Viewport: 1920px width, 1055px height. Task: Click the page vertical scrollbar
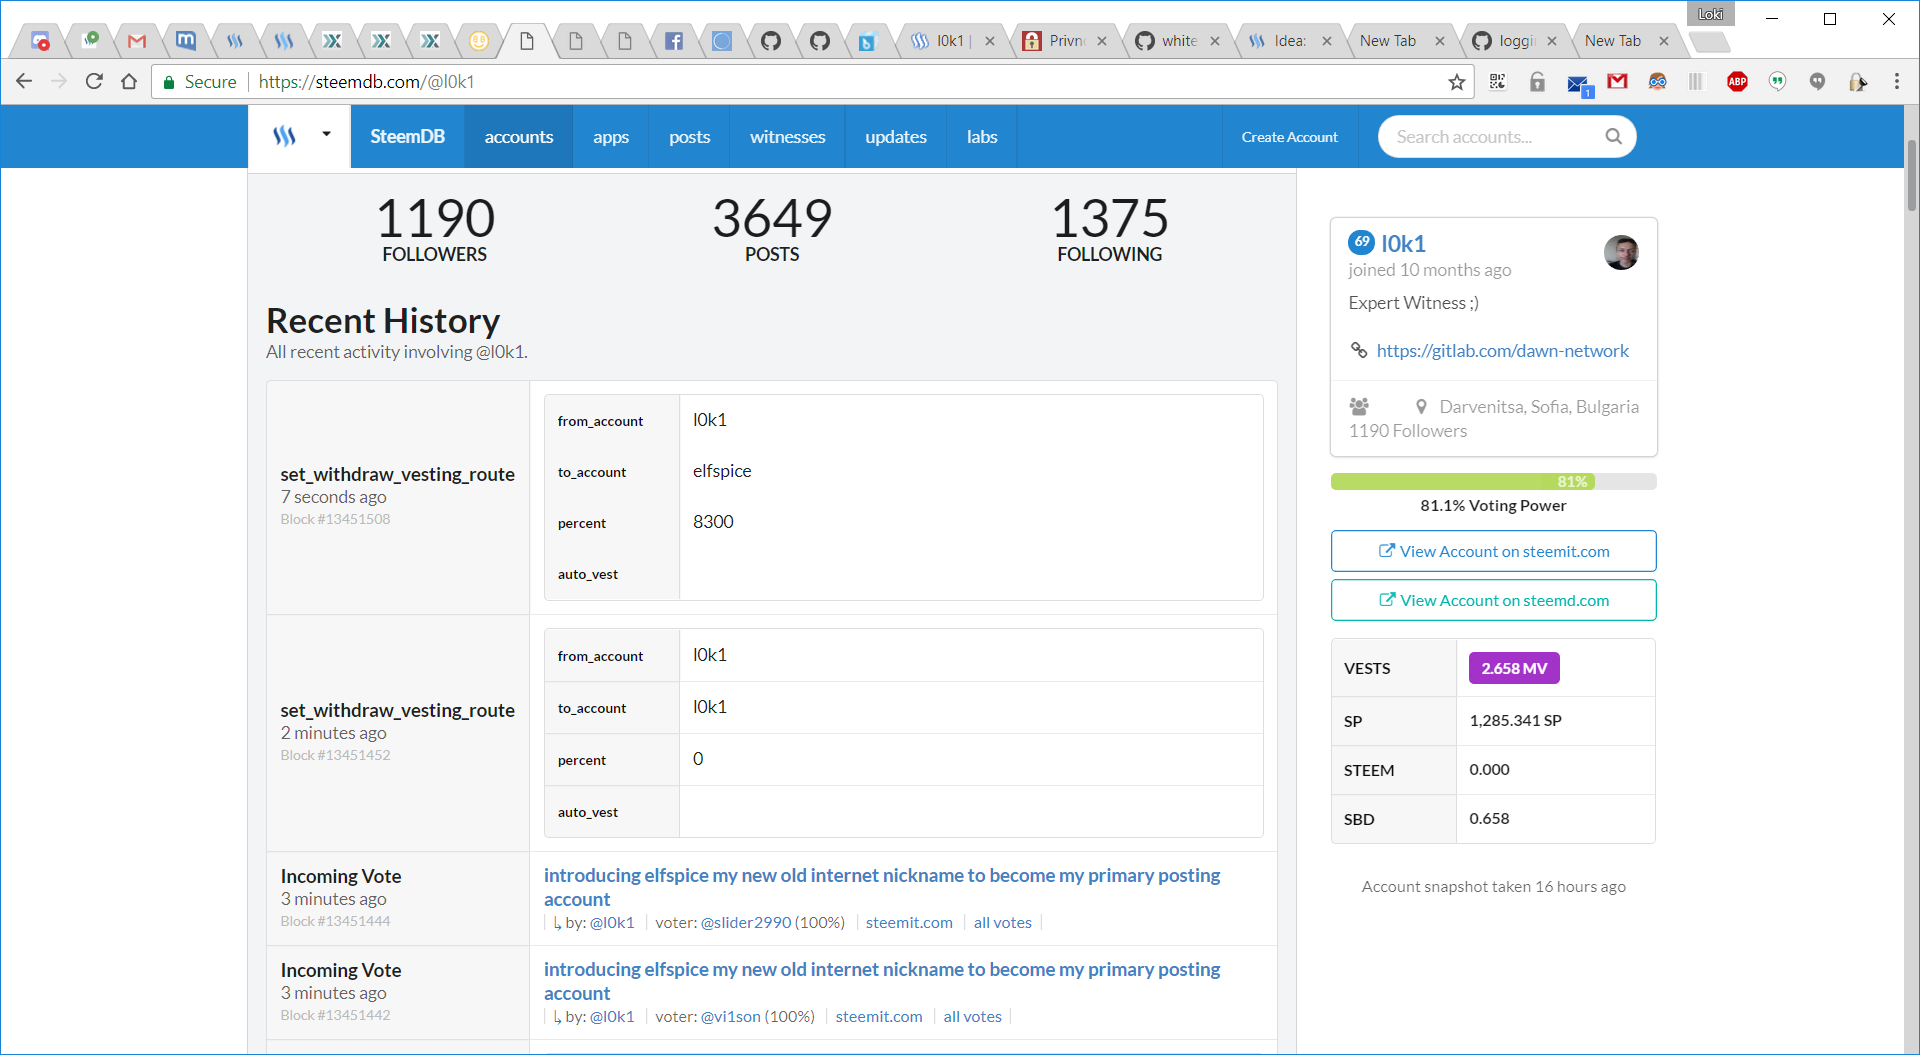pyautogui.click(x=1911, y=177)
